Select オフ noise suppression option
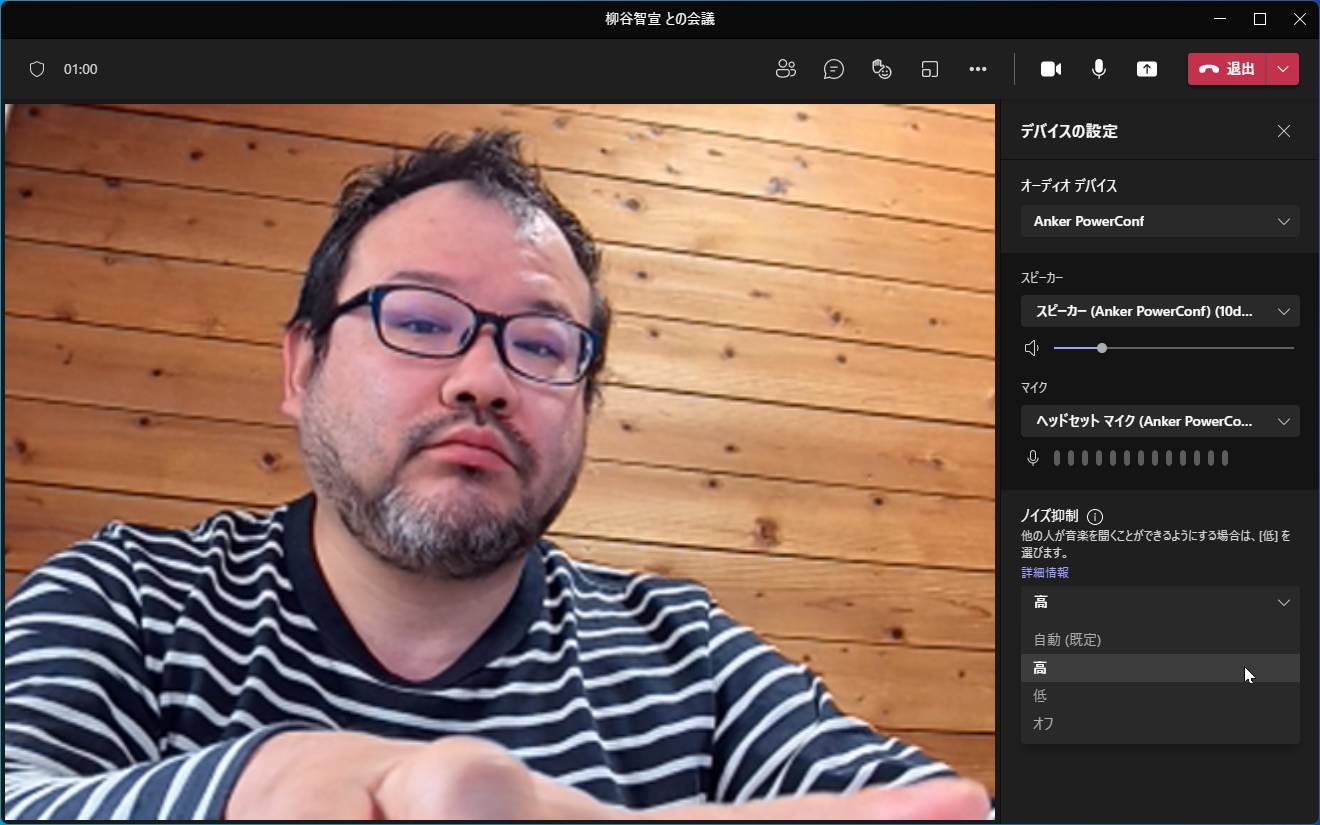The image size is (1320, 825). coord(1160,724)
